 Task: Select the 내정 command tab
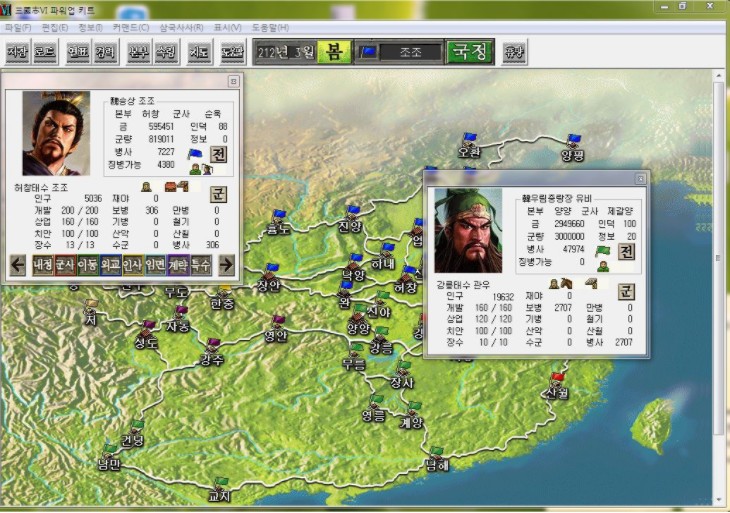[43, 265]
